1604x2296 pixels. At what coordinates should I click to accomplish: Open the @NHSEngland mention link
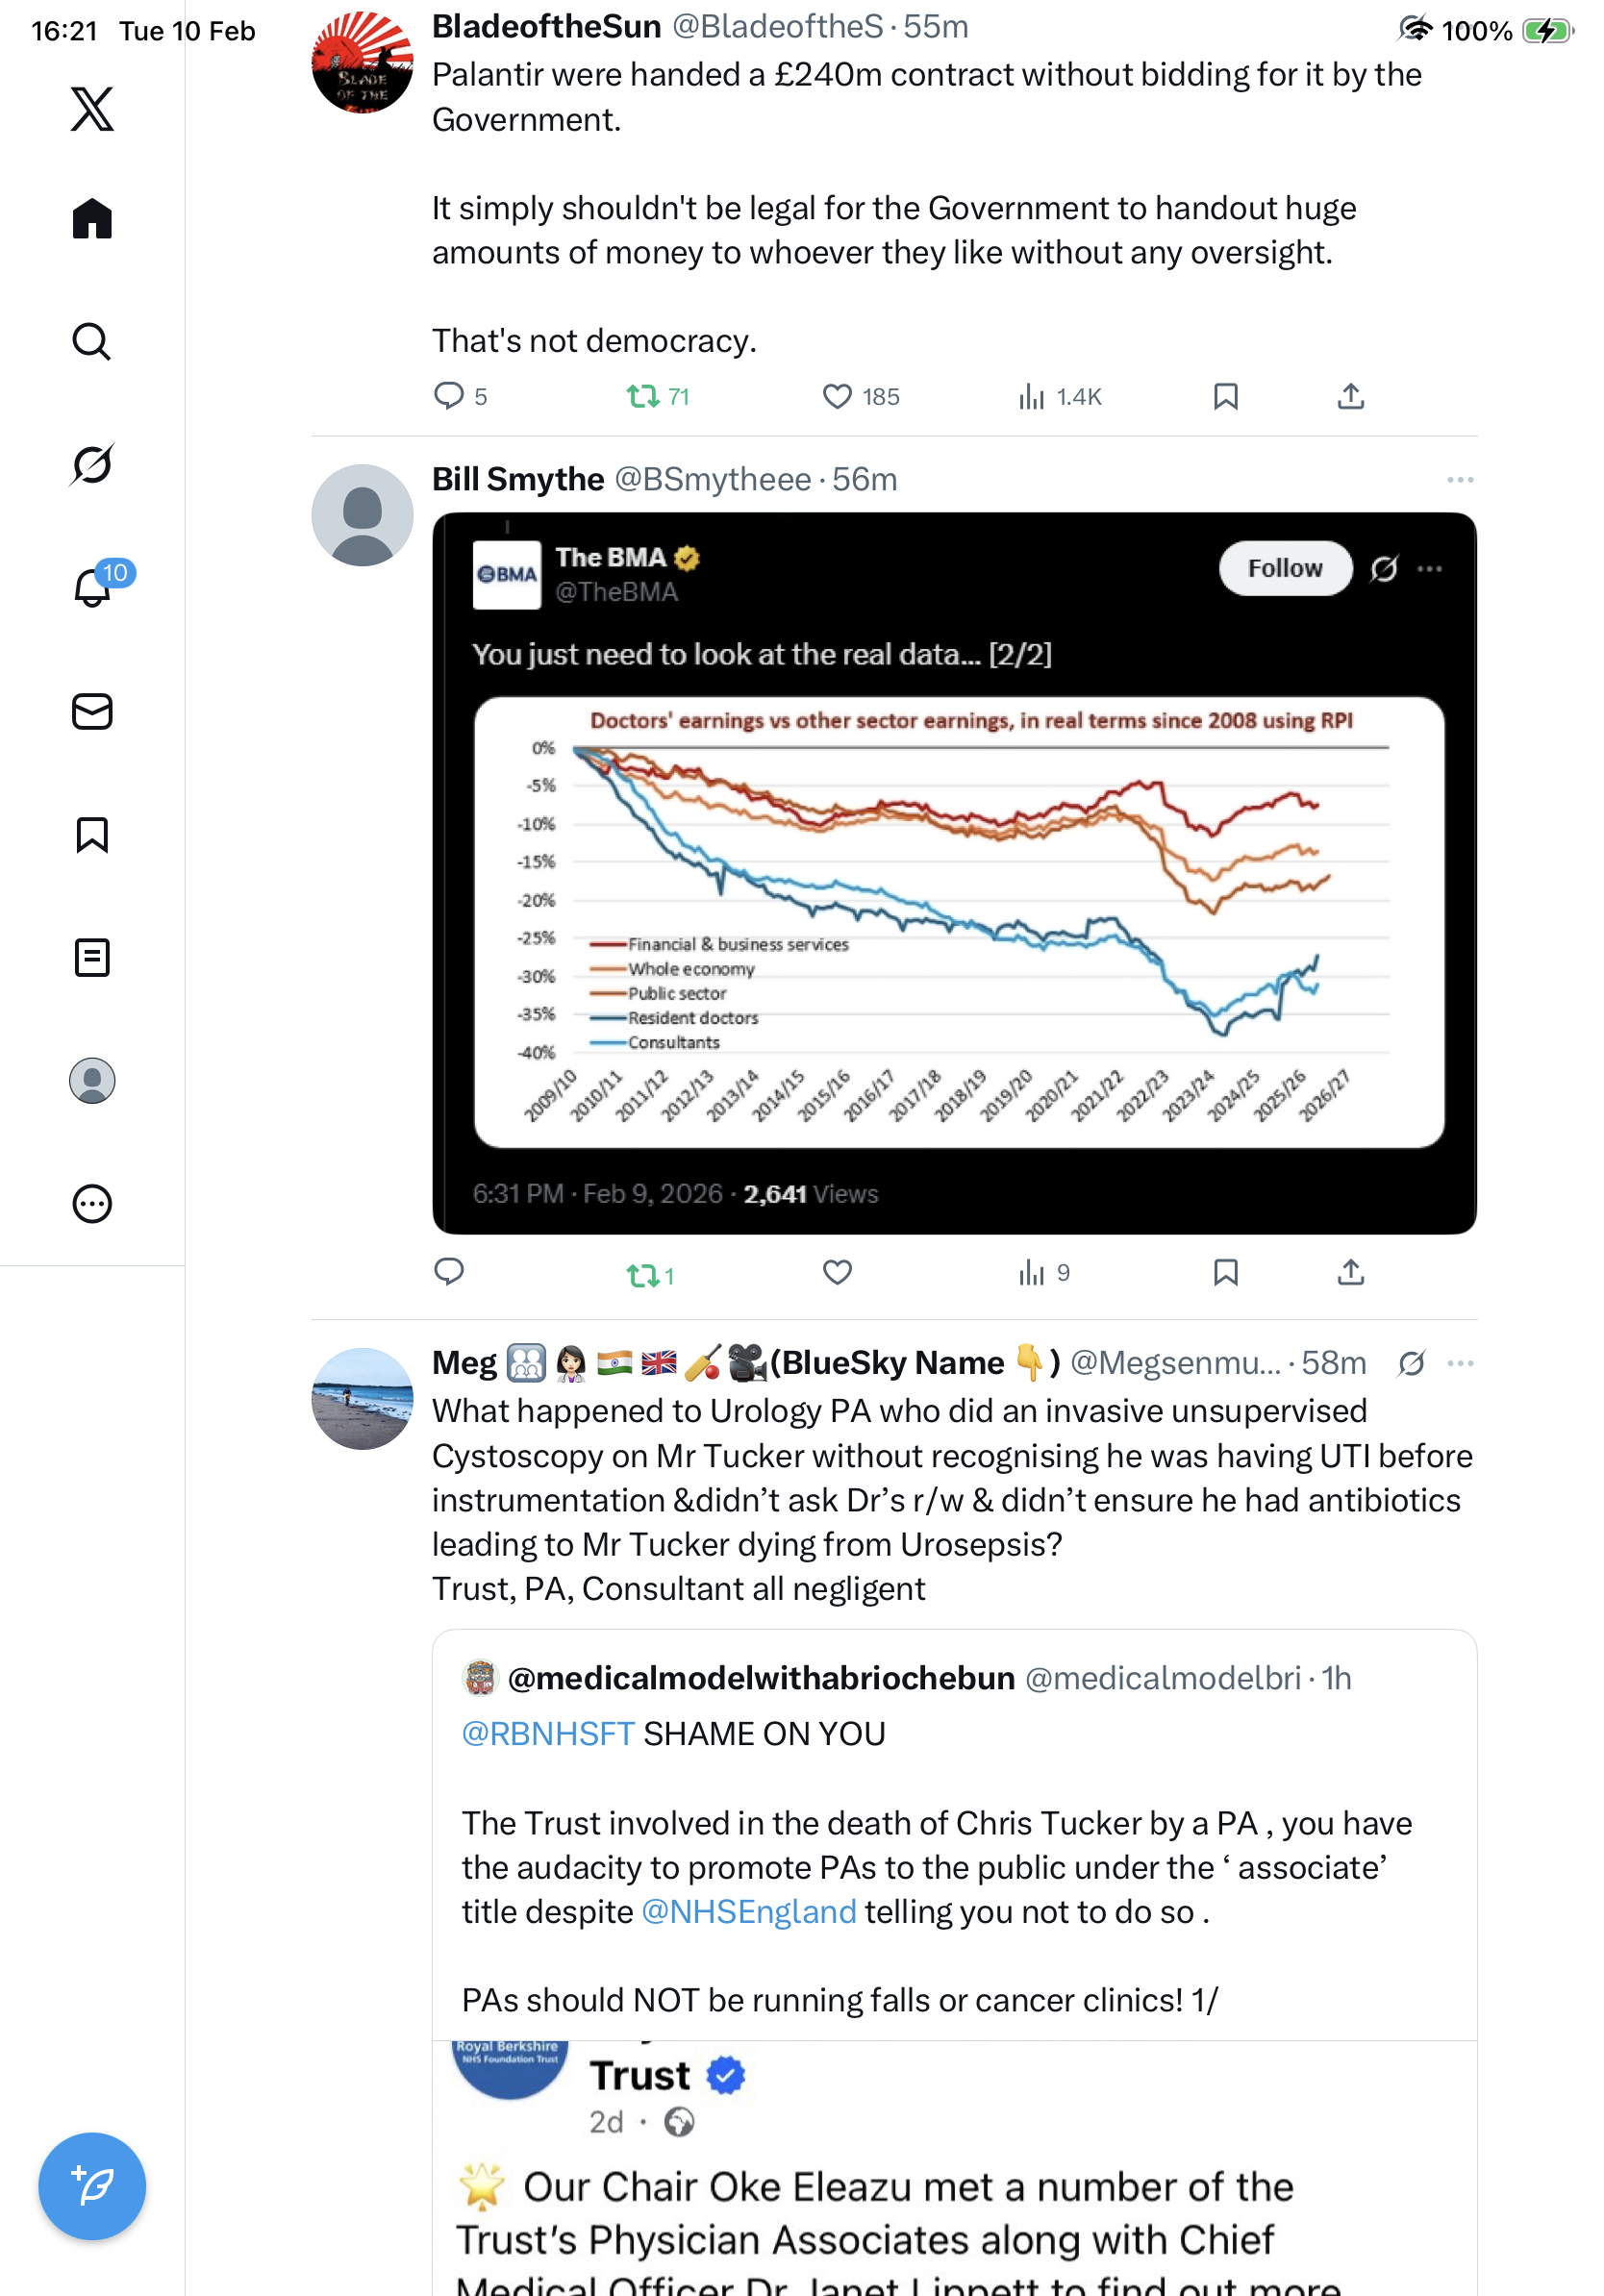[x=748, y=1912]
